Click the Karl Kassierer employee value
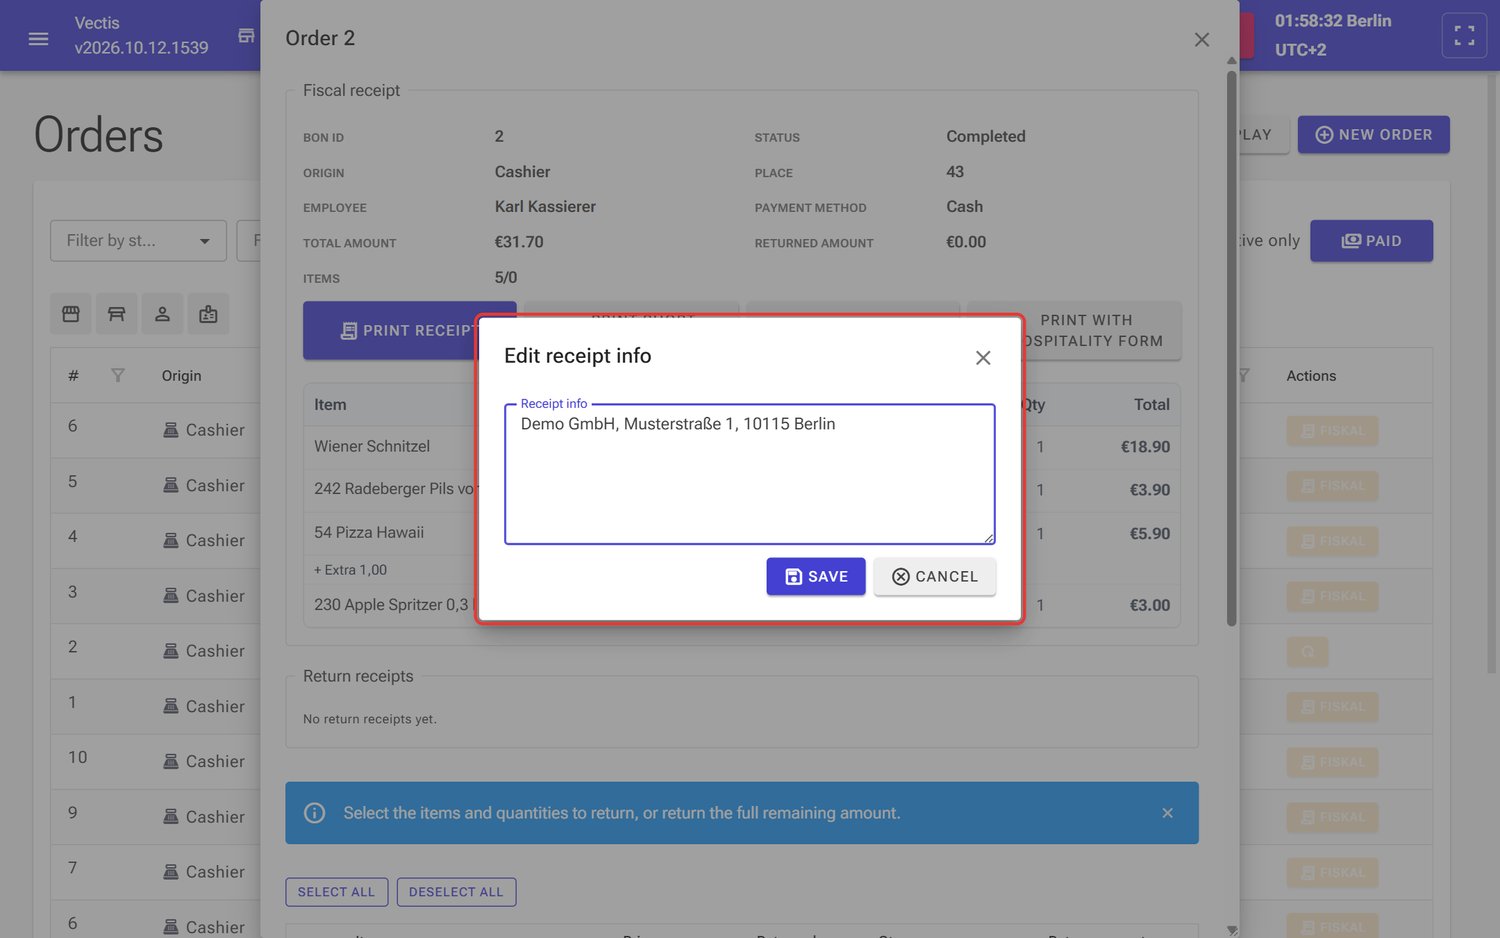 (545, 207)
